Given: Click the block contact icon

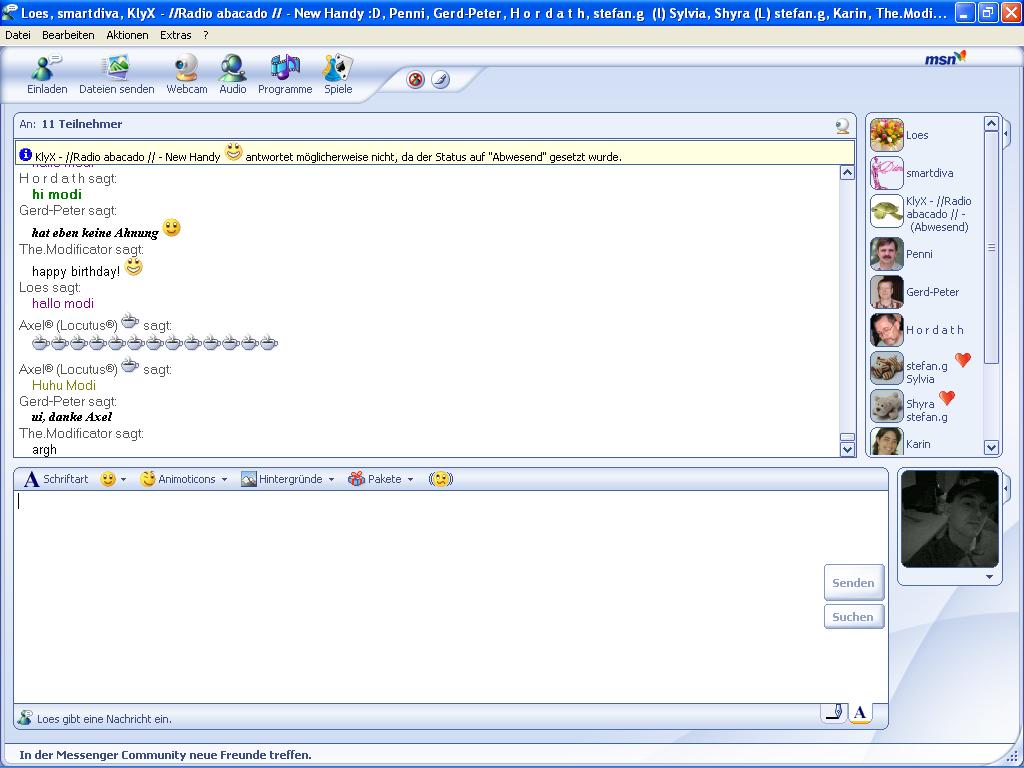Looking at the screenshot, I should pos(416,80).
